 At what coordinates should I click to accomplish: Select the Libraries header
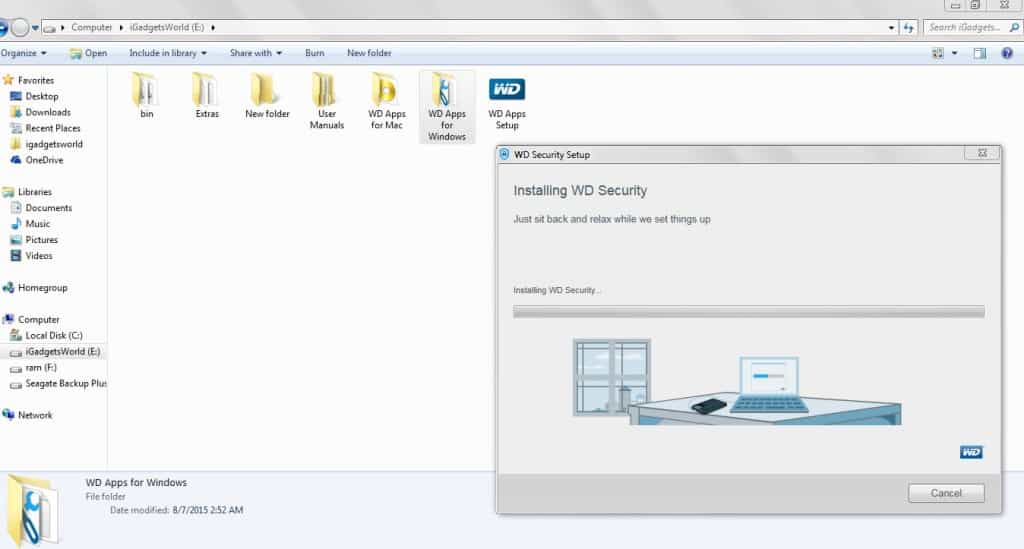pyautogui.click(x=34, y=192)
